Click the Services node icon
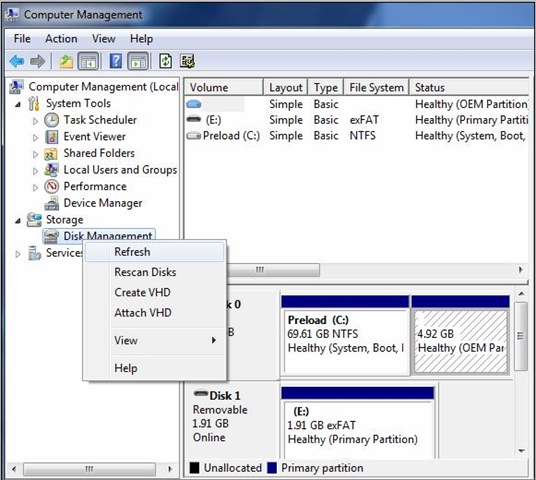 [35, 253]
